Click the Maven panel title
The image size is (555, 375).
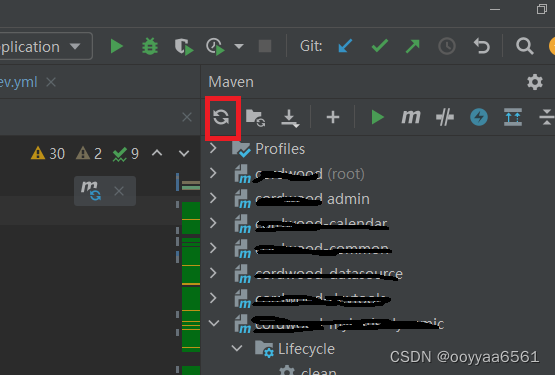tap(231, 82)
